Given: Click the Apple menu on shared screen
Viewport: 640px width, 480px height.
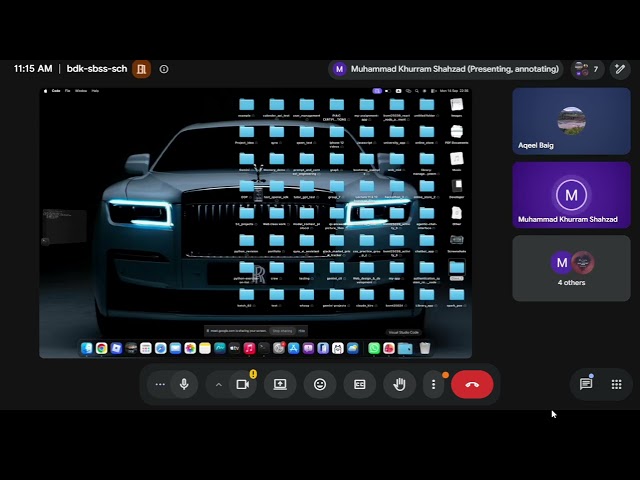Looking at the screenshot, I should point(45,91).
